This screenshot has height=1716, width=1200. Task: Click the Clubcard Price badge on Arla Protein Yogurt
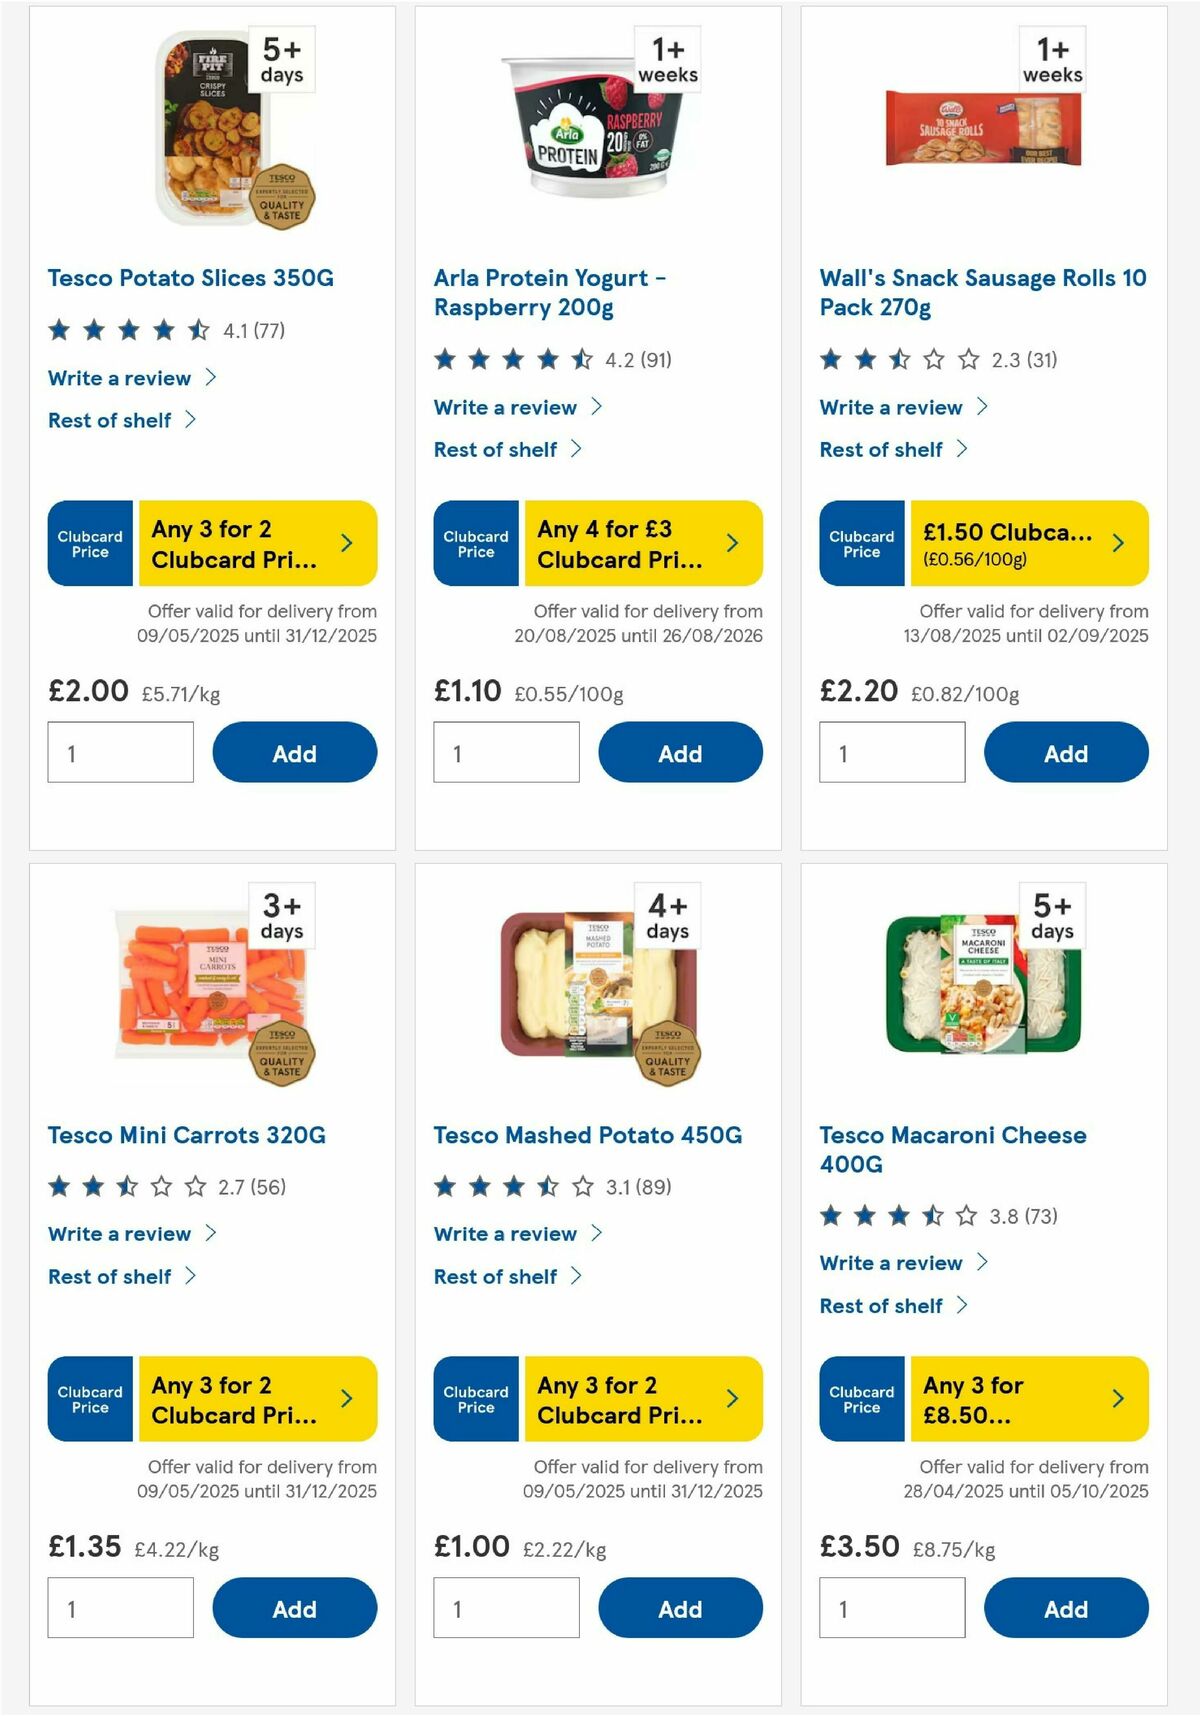pyautogui.click(x=475, y=543)
